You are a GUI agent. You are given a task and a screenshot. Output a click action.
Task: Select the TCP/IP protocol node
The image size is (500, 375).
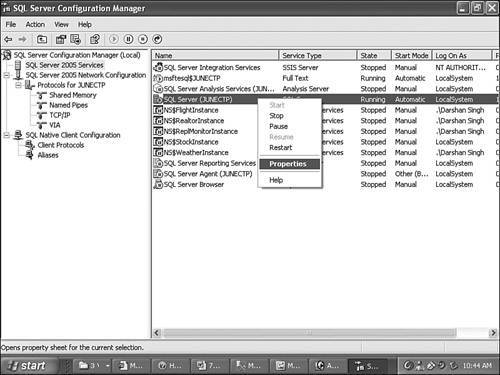pyautogui.click(x=60, y=115)
